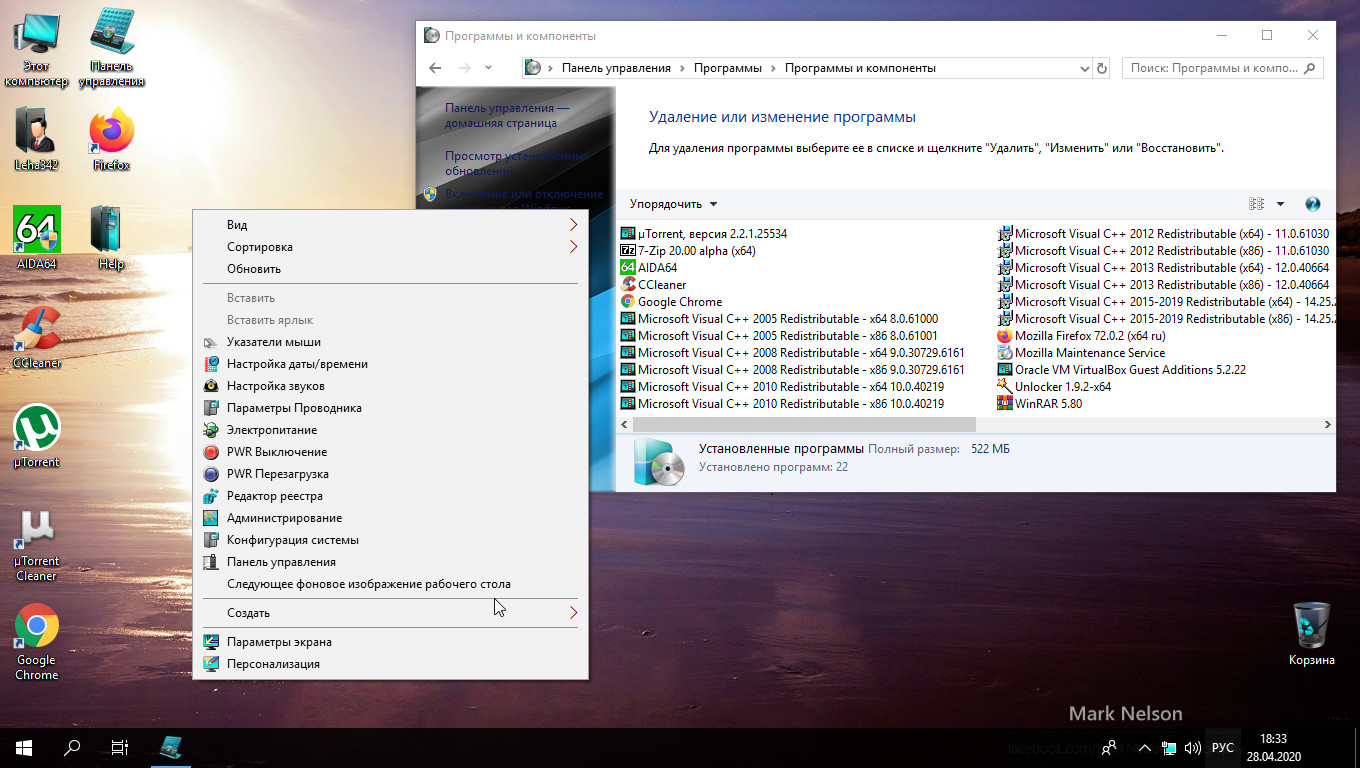Click the Control Panel taskbar icon
Image resolution: width=1360 pixels, height=768 pixels.
pos(172,747)
